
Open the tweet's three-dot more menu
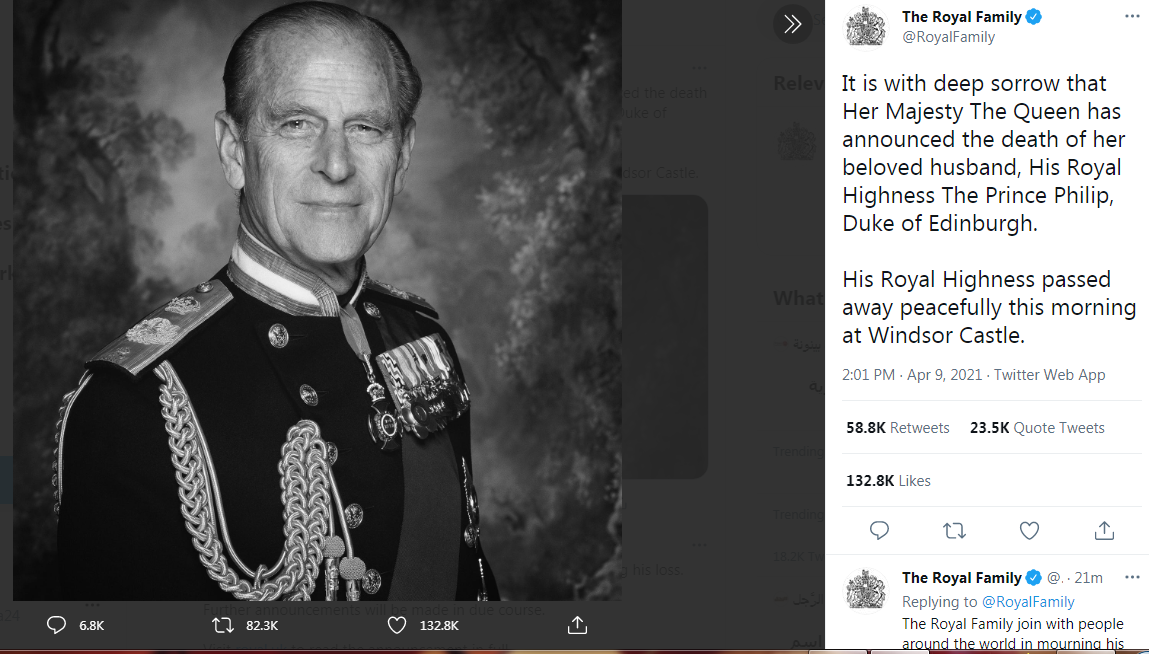coord(1131,17)
